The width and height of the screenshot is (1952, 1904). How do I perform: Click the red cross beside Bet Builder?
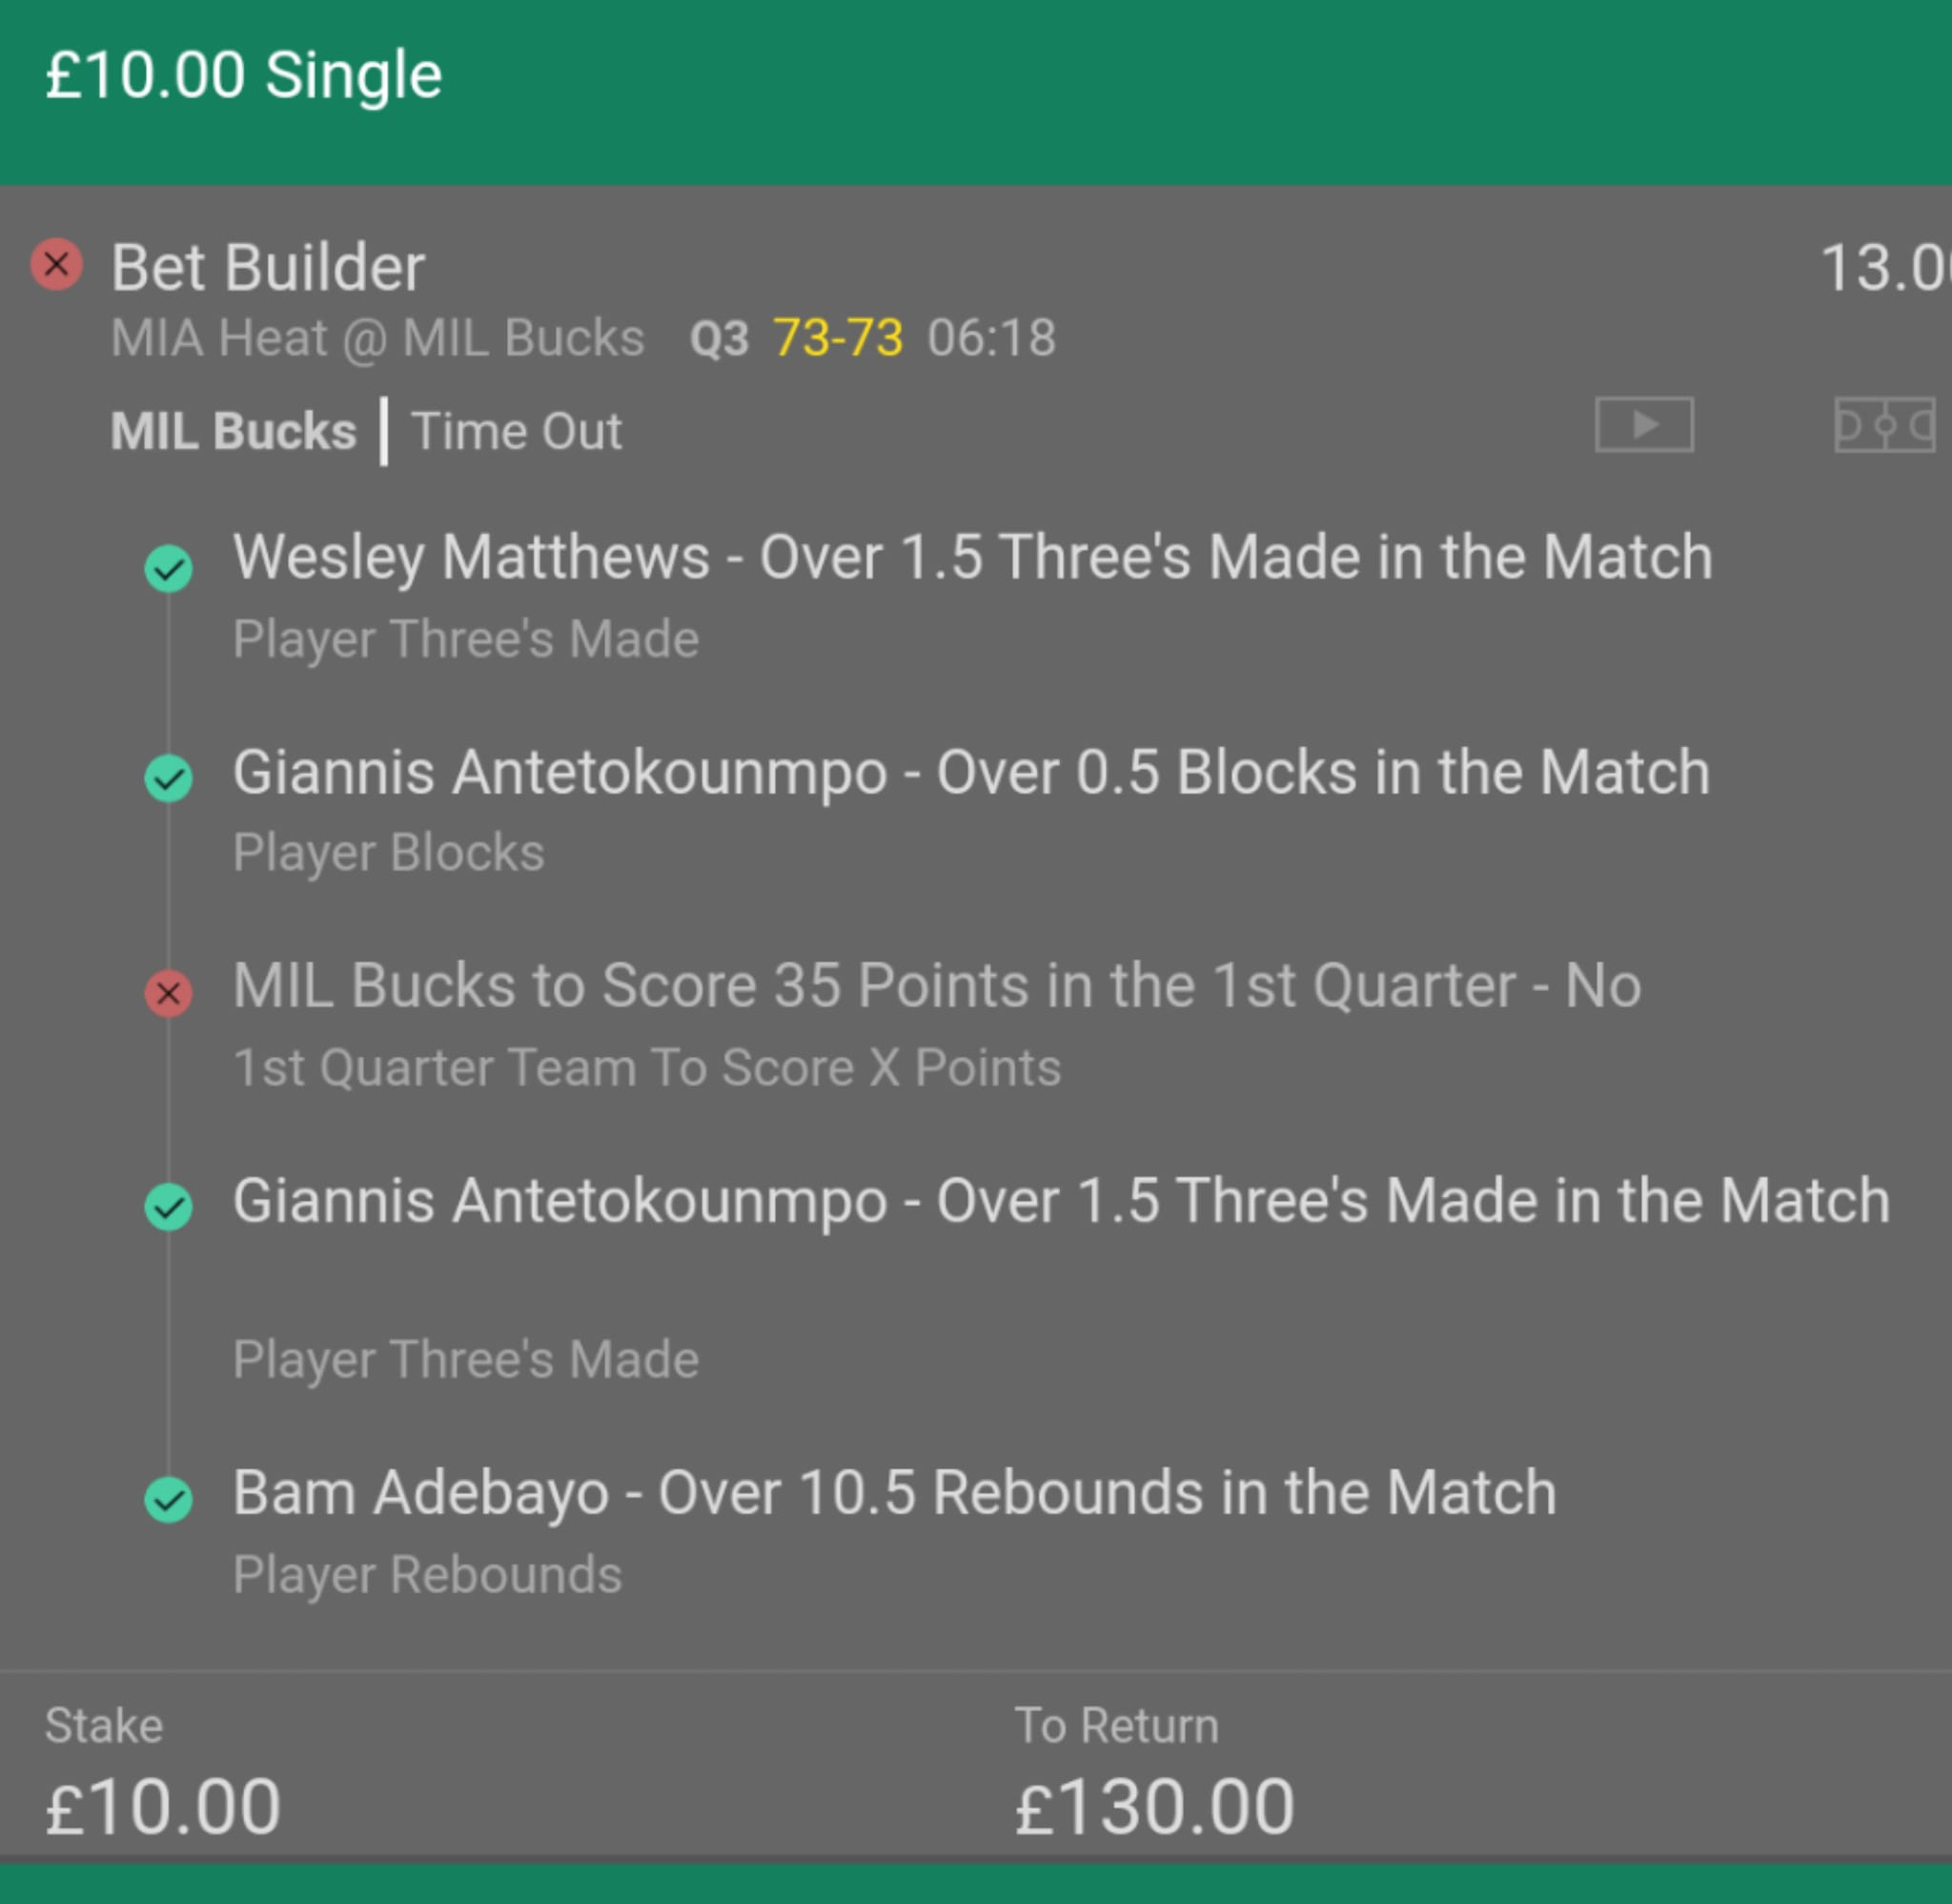57,265
